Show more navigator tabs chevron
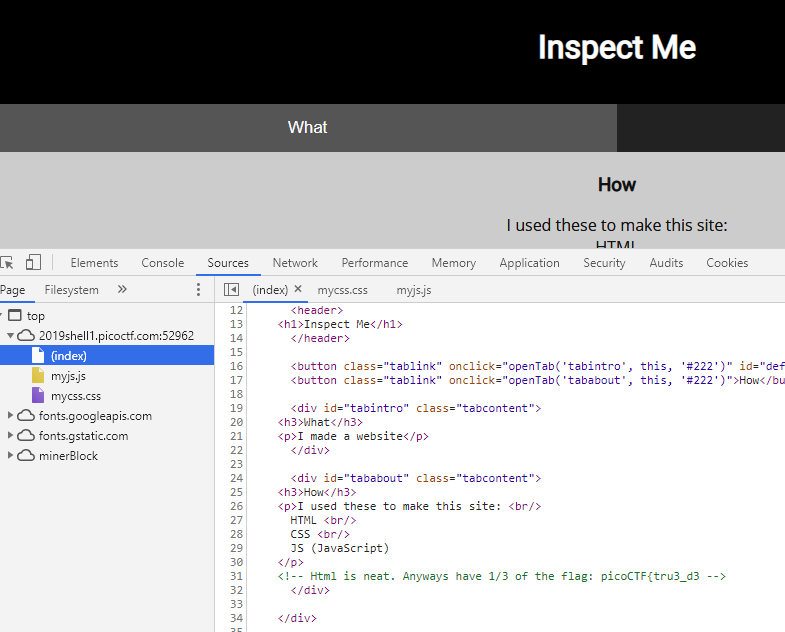 click(x=122, y=289)
